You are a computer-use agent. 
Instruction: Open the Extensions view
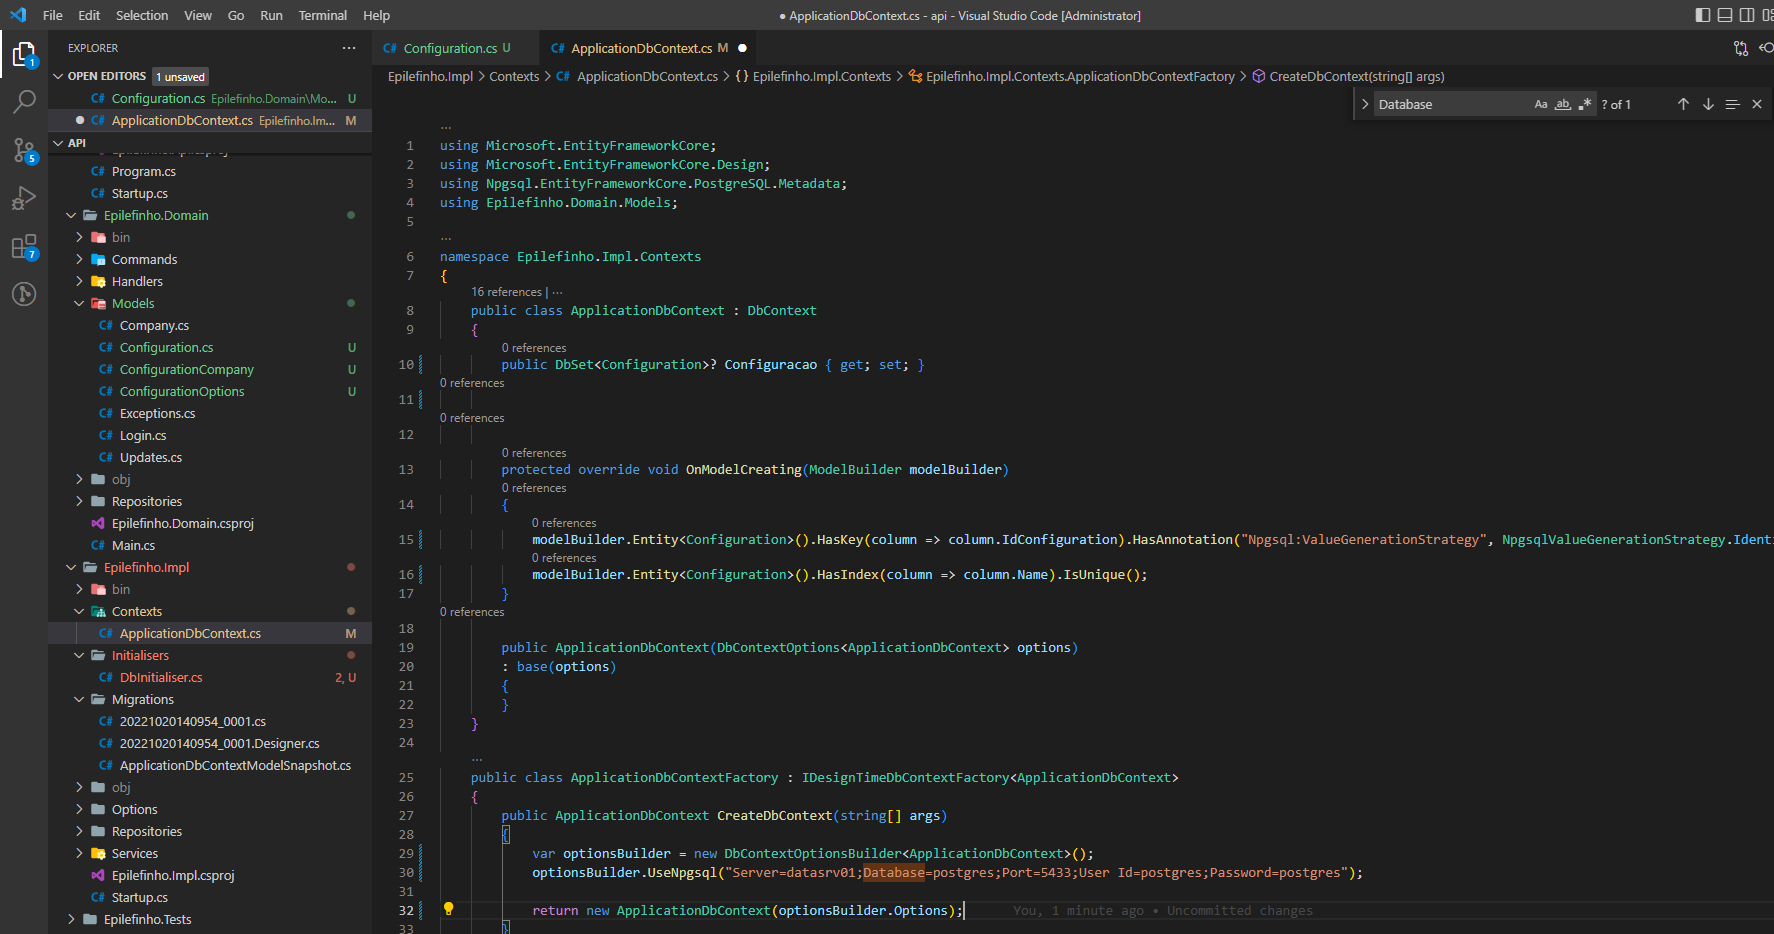(24, 247)
